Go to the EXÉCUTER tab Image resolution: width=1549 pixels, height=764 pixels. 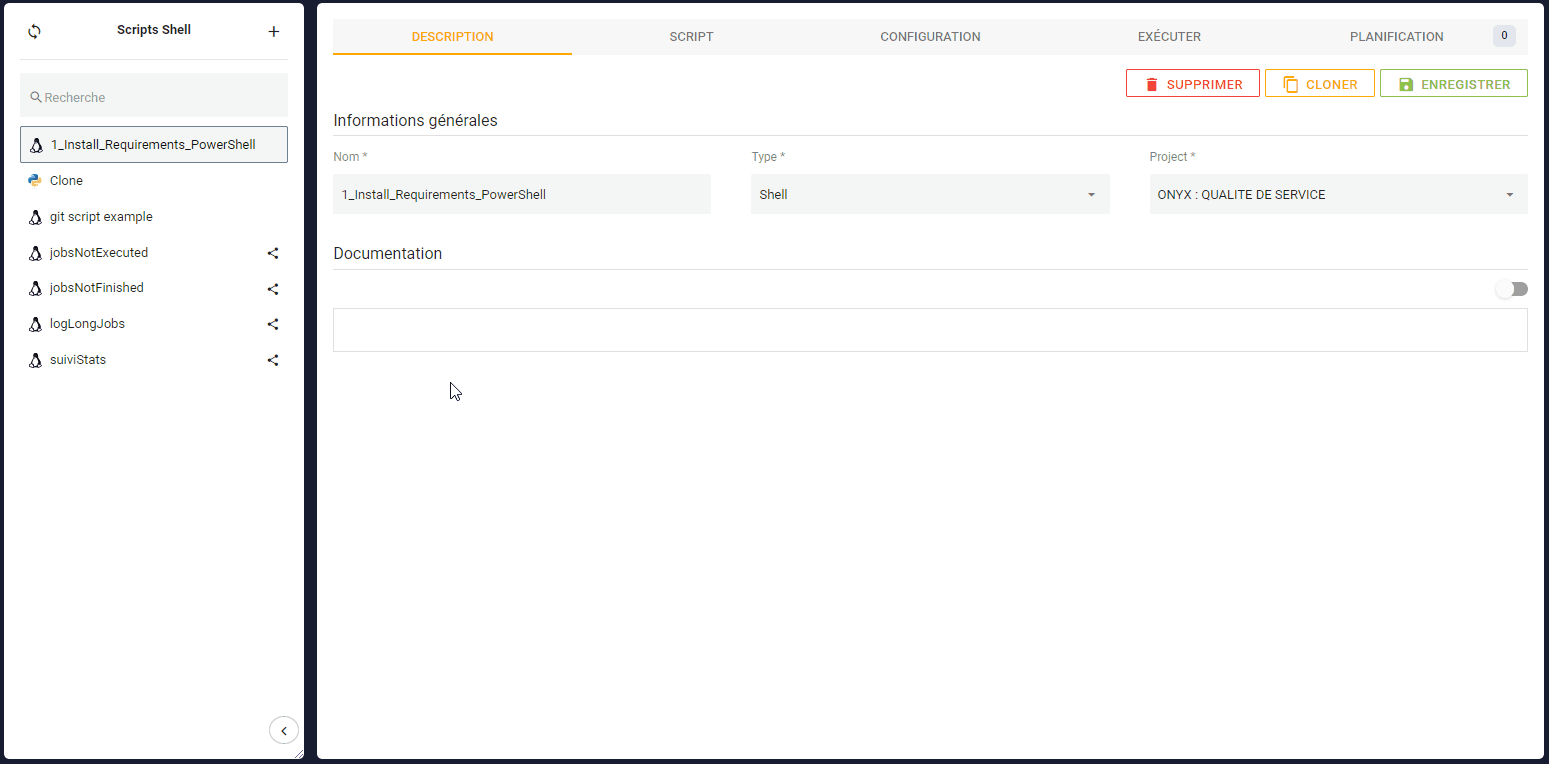(1169, 37)
